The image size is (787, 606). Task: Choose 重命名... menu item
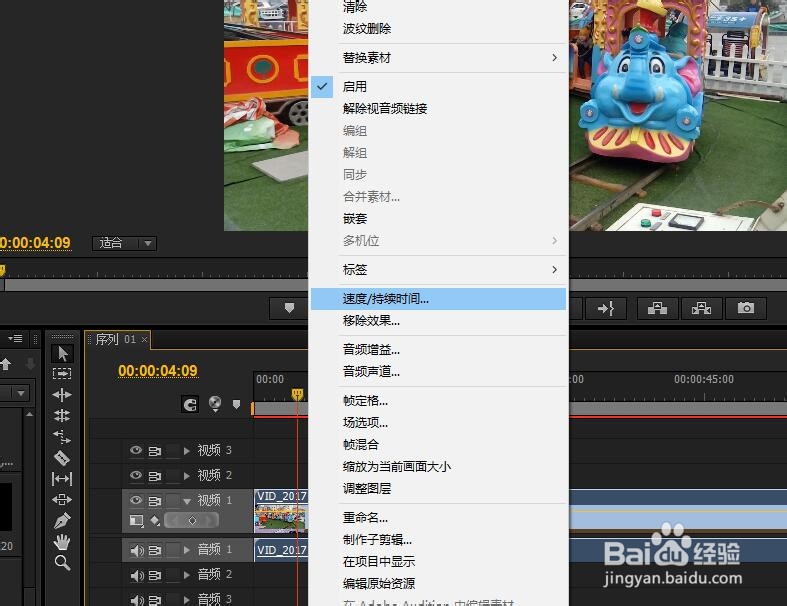tap(439, 518)
